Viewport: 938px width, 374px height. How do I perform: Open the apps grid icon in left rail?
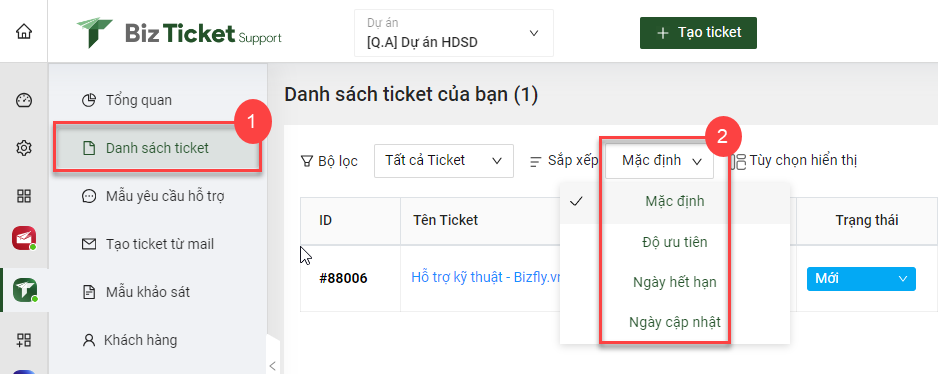pyautogui.click(x=24, y=196)
